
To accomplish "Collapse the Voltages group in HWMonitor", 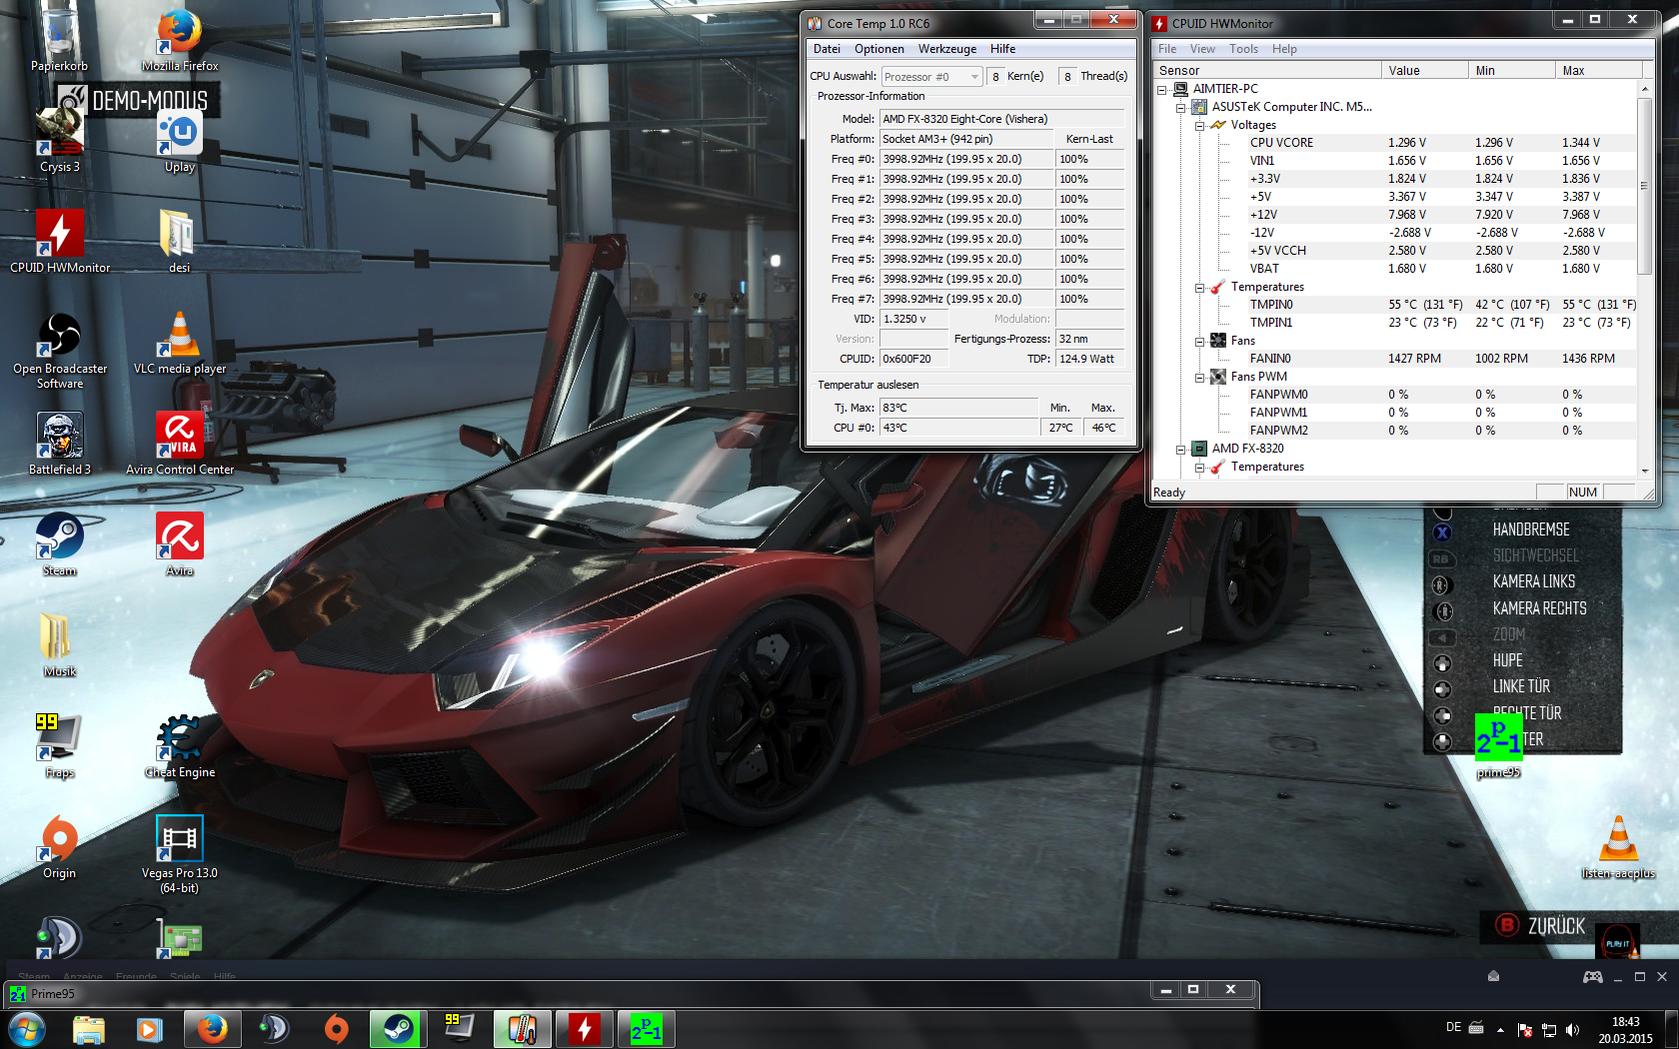I will coord(1199,125).
